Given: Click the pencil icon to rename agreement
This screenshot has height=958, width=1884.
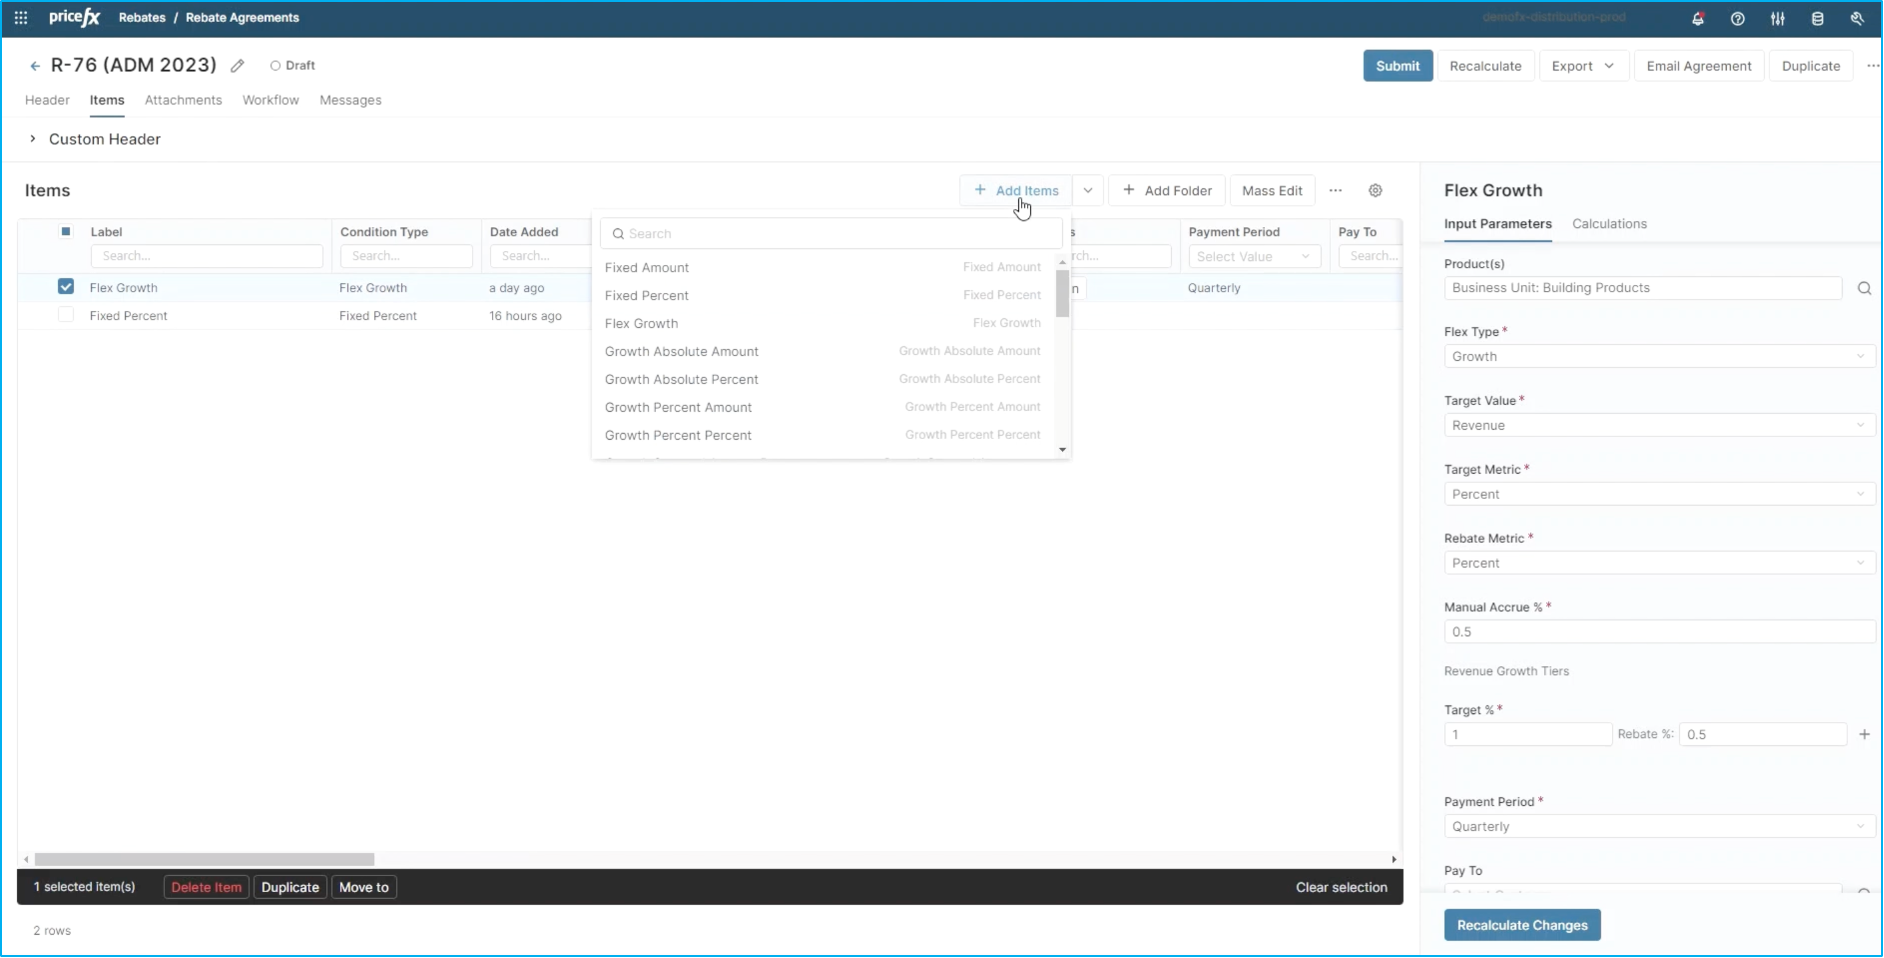Looking at the screenshot, I should pyautogui.click(x=237, y=66).
